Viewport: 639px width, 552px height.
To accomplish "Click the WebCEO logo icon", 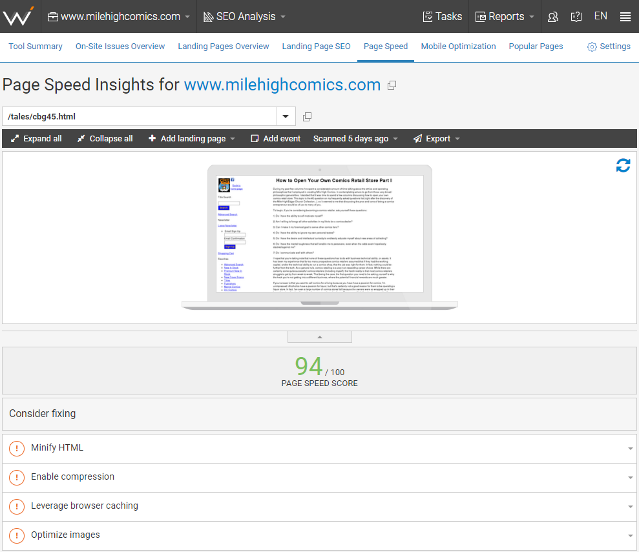I will [x=18, y=16].
